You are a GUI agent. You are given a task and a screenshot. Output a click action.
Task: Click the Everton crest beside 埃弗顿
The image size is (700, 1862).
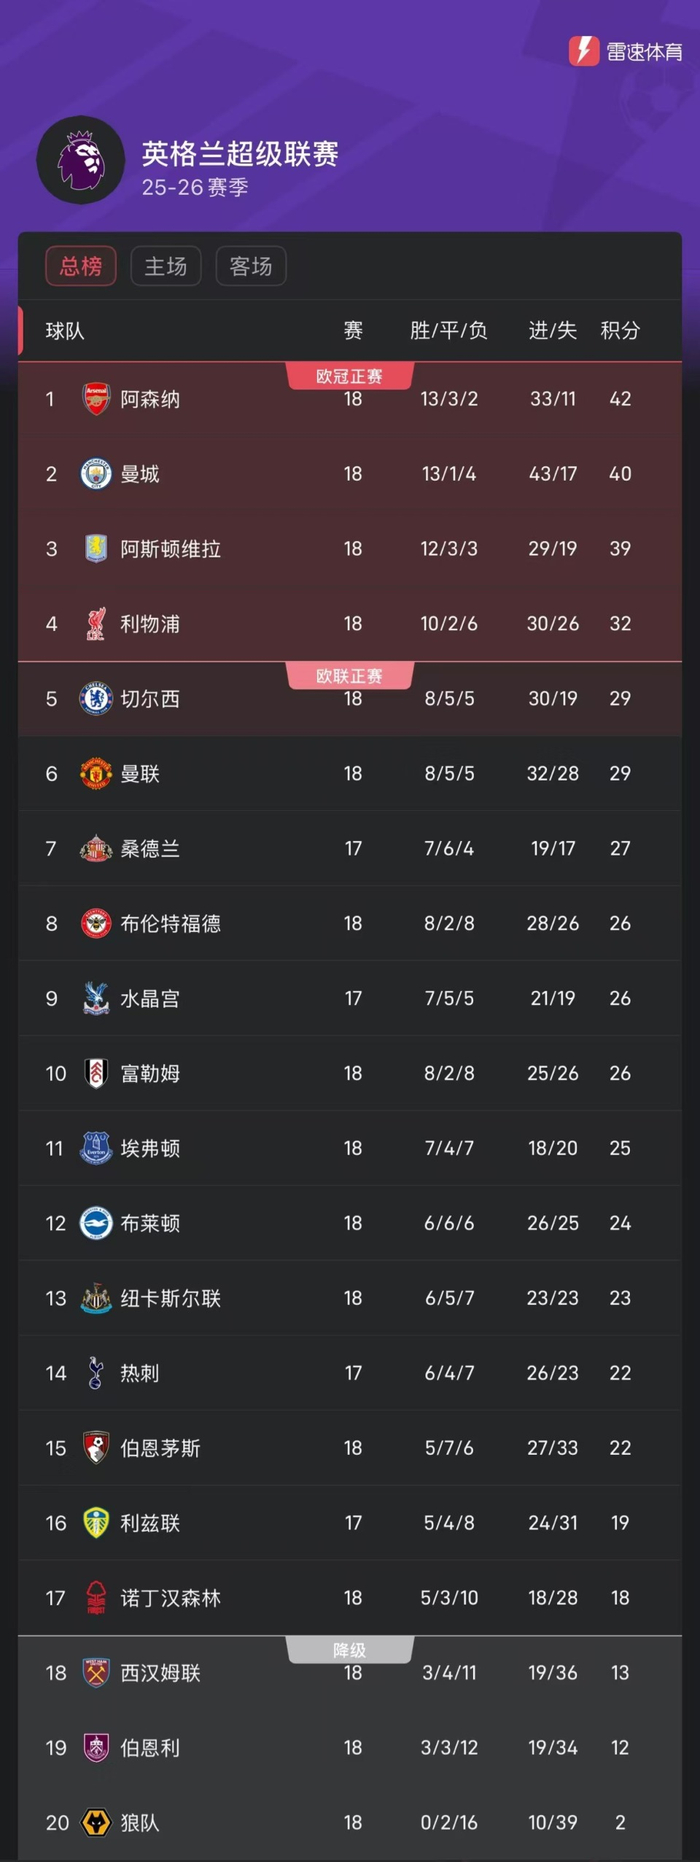95,1148
